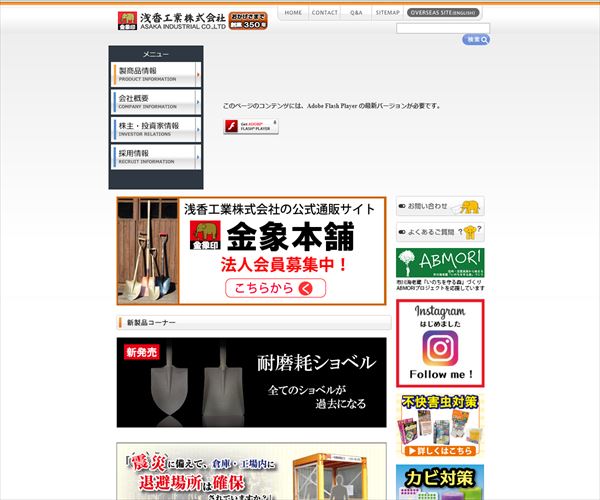Click the Instagram logo icon
This screenshot has height=500, width=600.
click(x=440, y=348)
